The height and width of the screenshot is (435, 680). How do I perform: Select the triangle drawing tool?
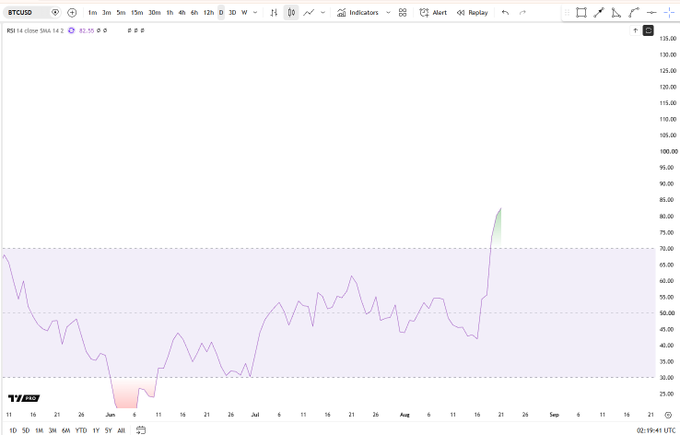click(x=616, y=13)
